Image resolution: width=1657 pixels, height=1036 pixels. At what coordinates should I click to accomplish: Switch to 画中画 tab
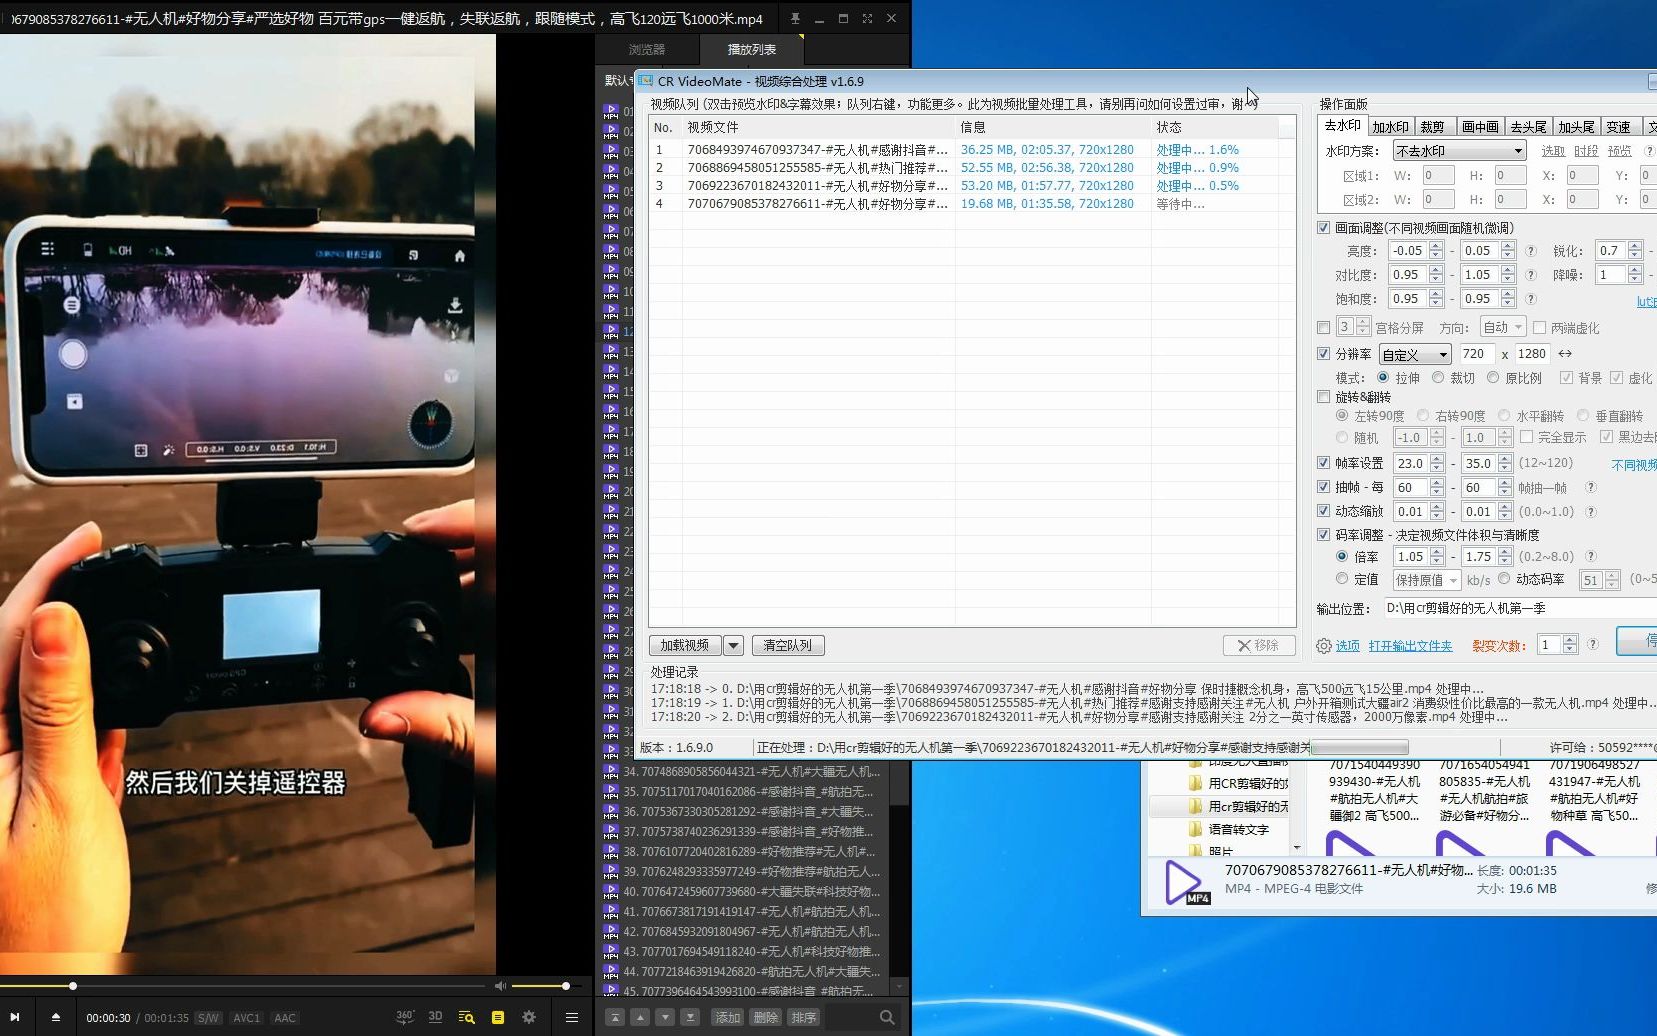[x=1480, y=127]
